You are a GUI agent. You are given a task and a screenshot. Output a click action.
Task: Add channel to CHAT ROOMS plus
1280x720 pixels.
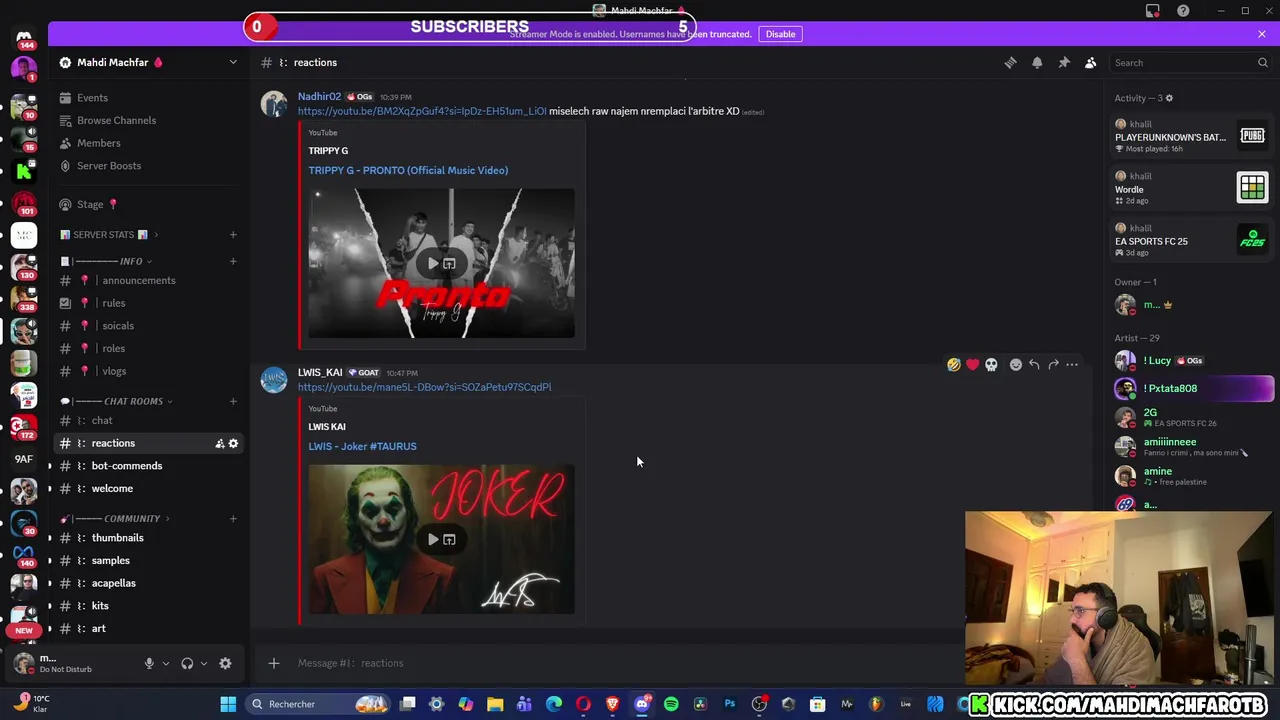[x=233, y=401]
